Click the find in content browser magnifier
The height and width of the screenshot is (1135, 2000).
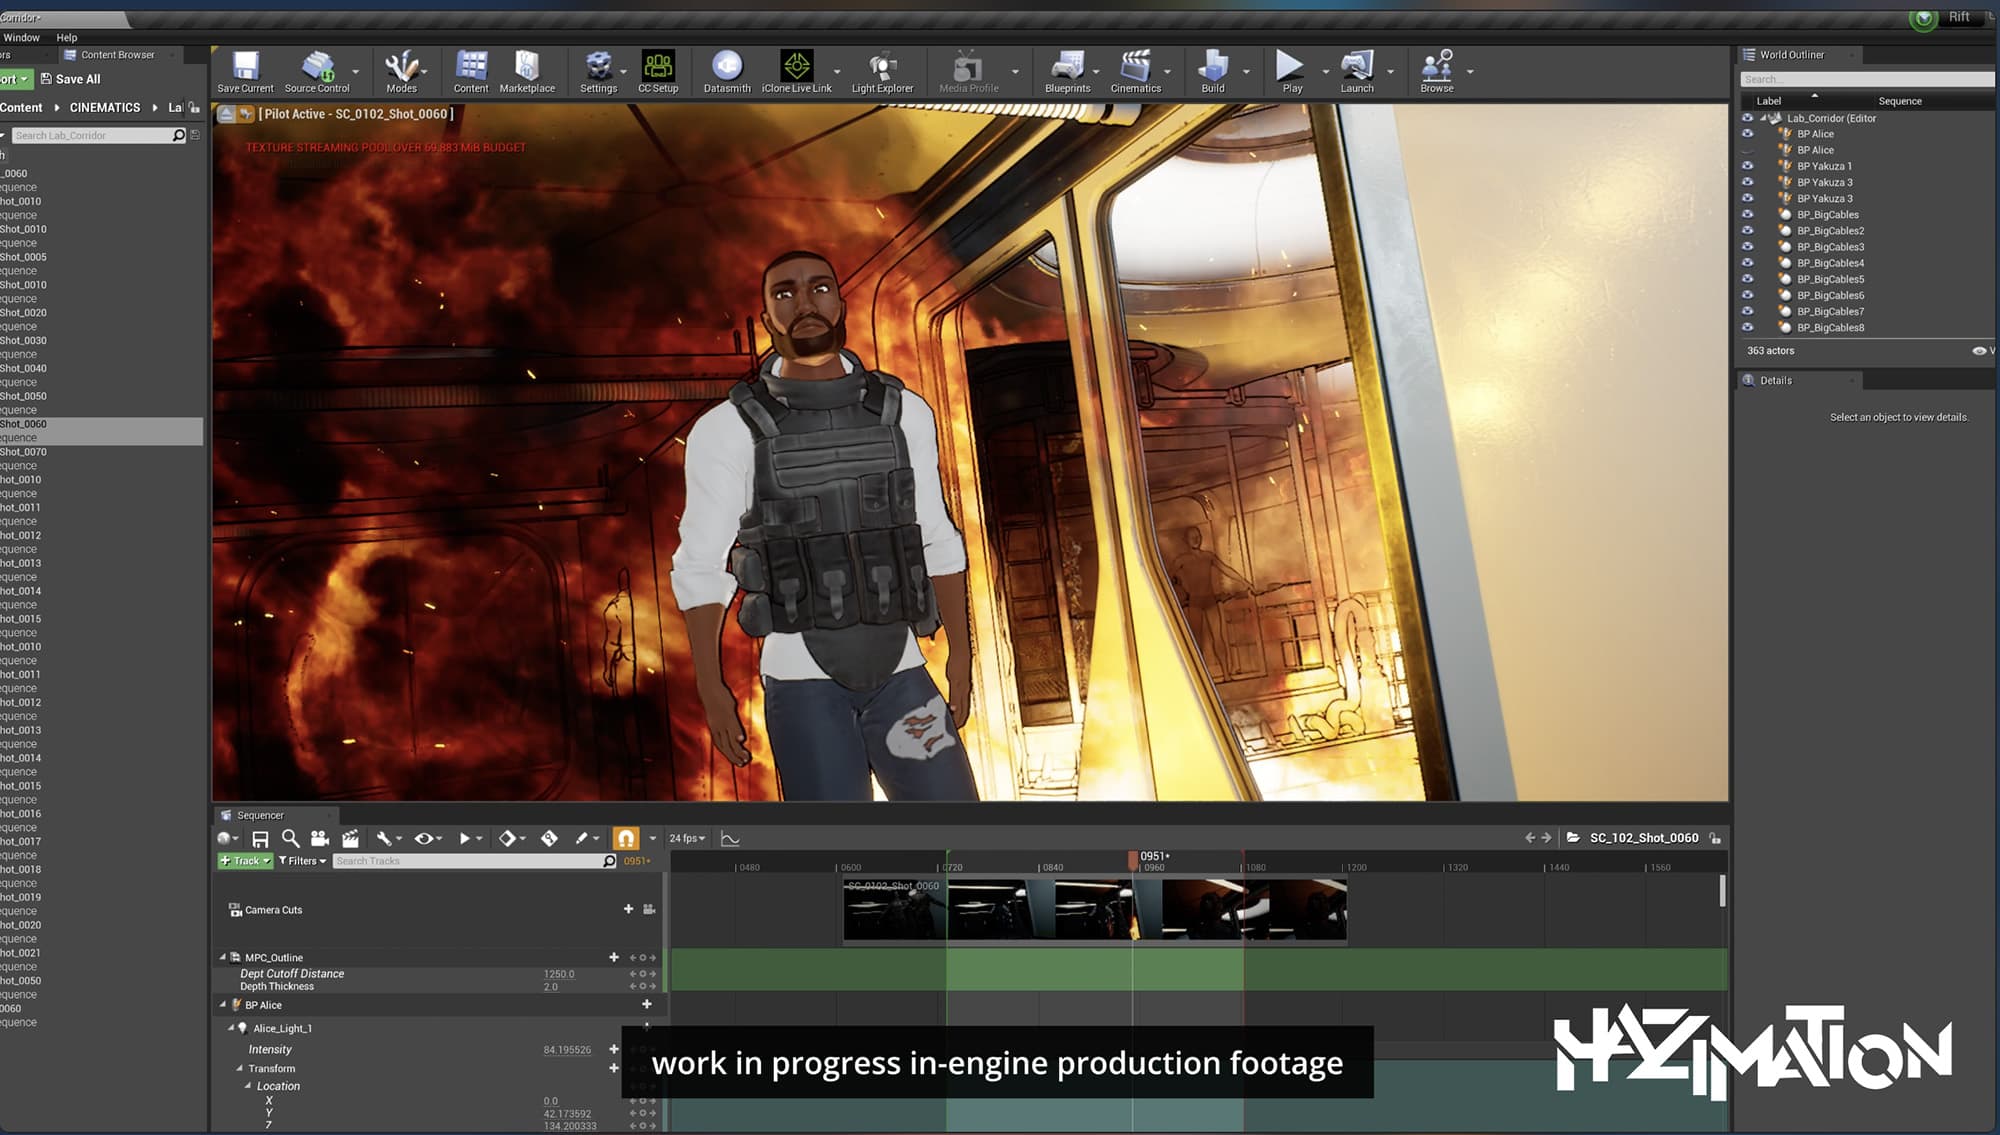point(290,838)
